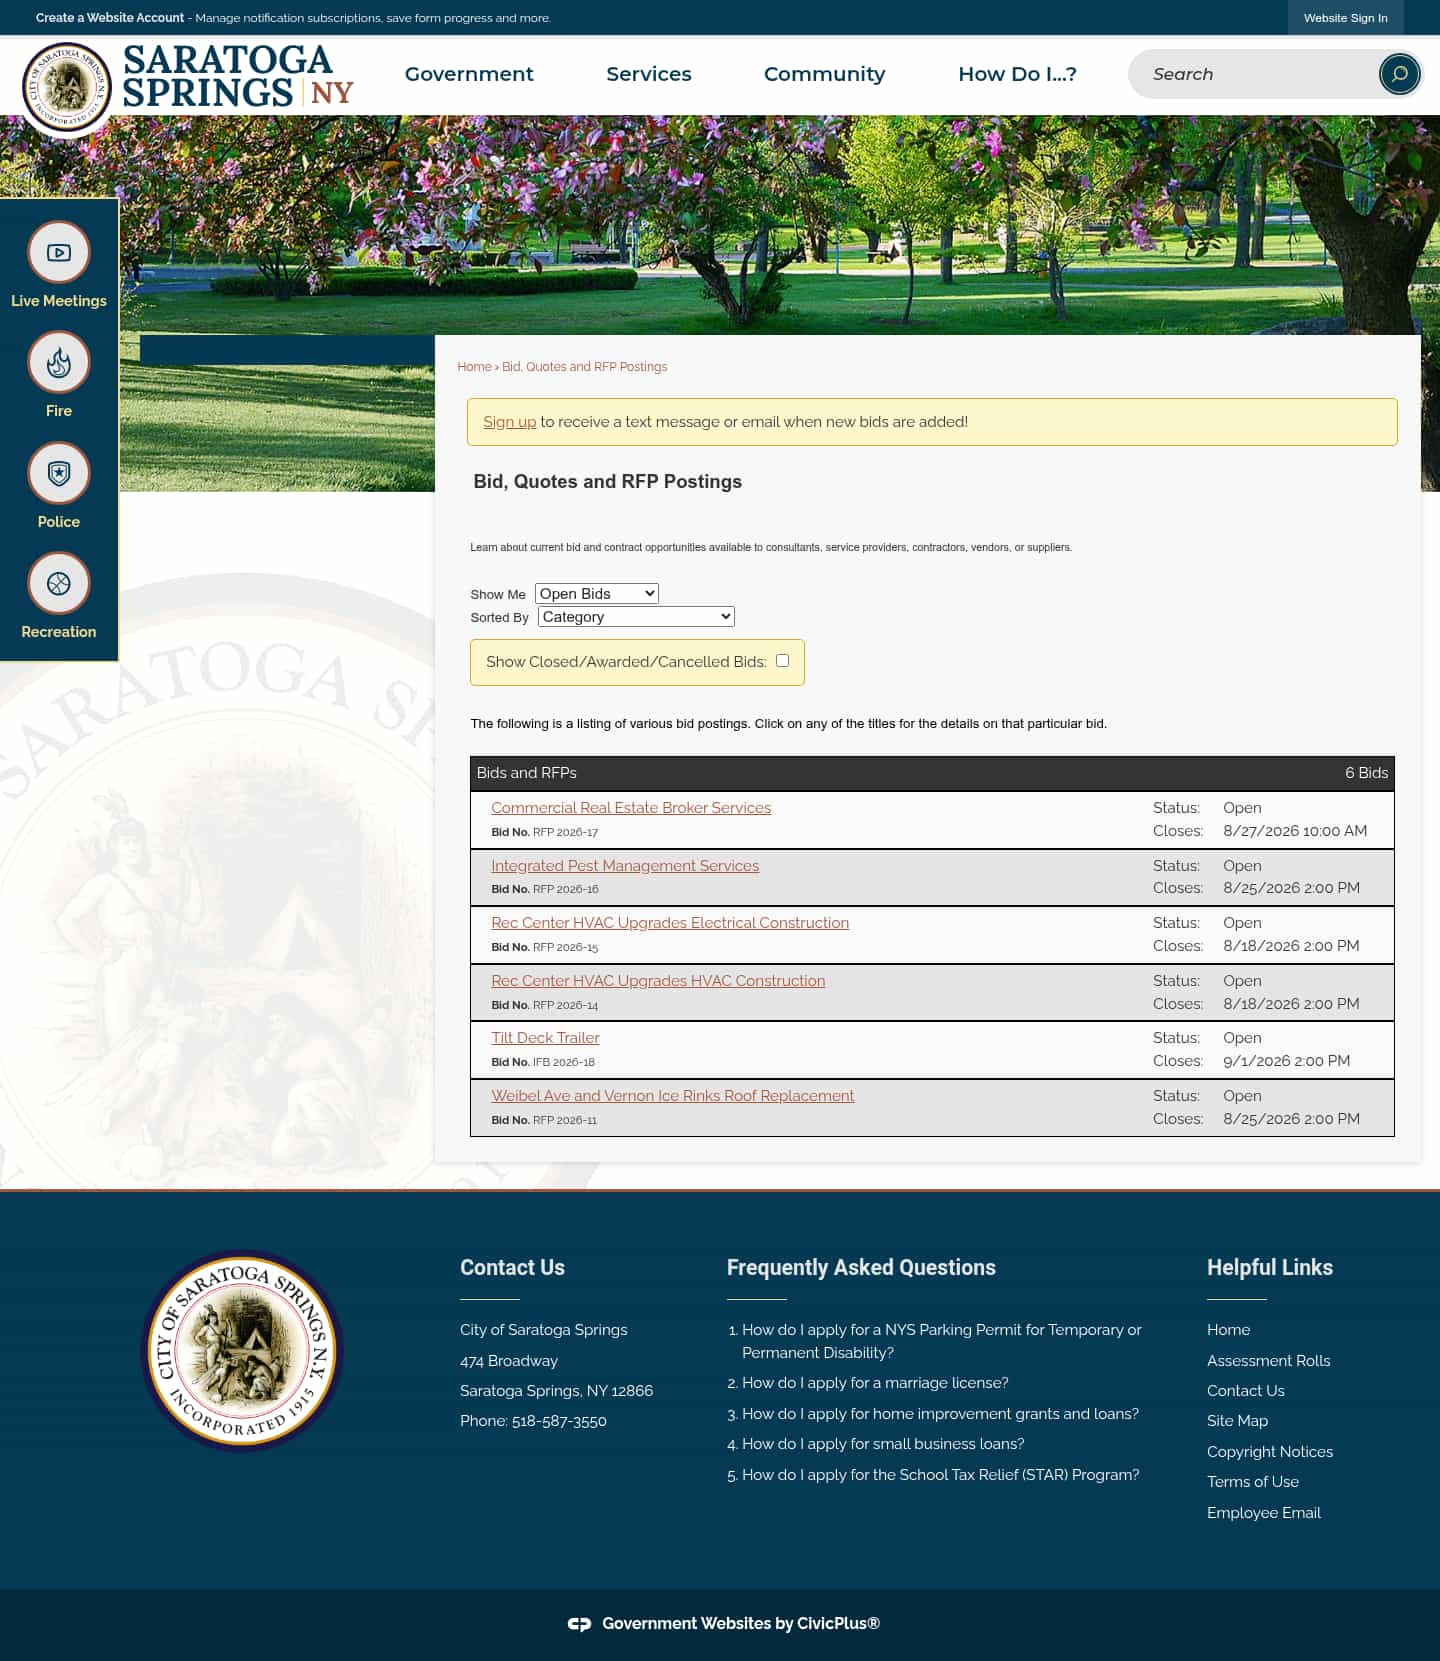Click the 6 Bids count text
The width and height of the screenshot is (1440, 1661).
coord(1366,773)
